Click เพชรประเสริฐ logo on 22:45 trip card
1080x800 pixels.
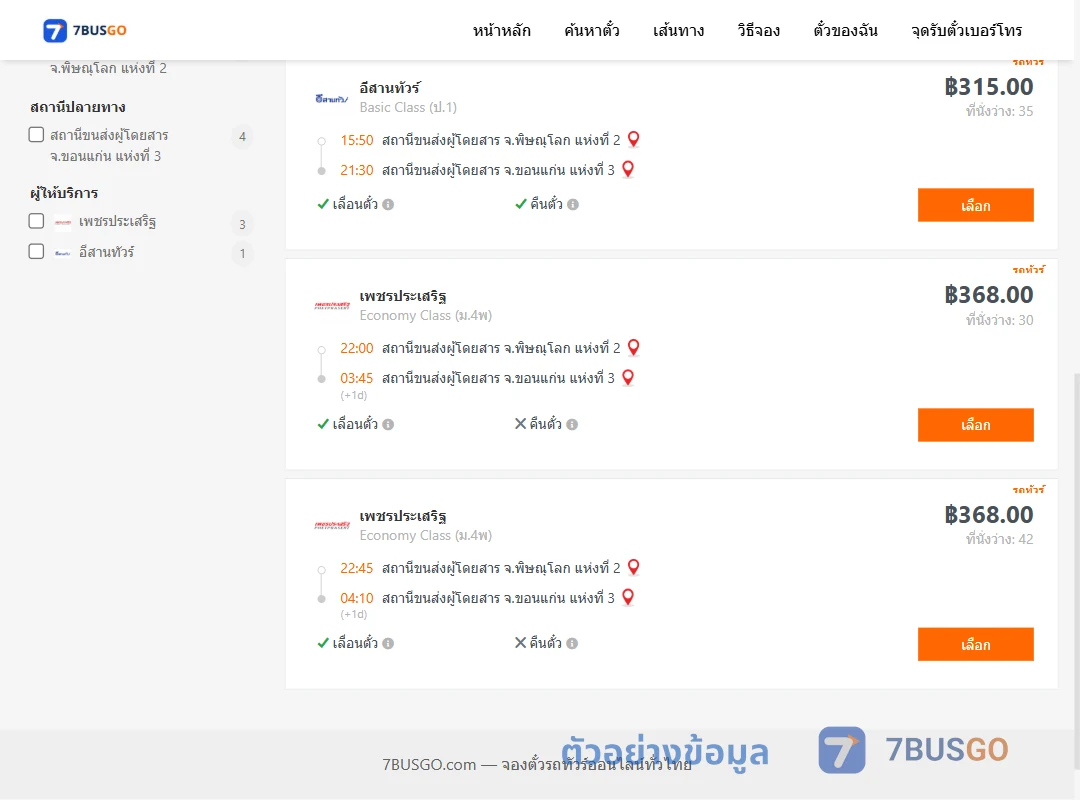click(332, 525)
